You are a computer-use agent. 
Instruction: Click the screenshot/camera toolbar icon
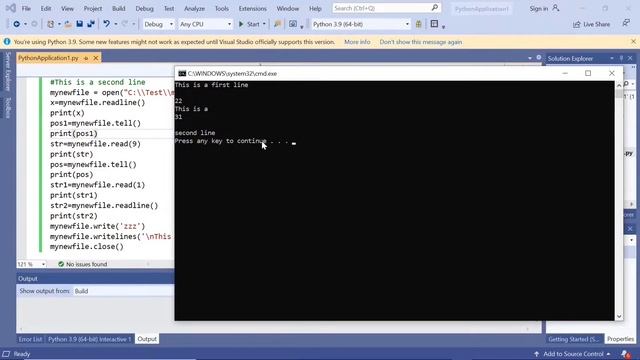pyautogui.click(x=293, y=24)
